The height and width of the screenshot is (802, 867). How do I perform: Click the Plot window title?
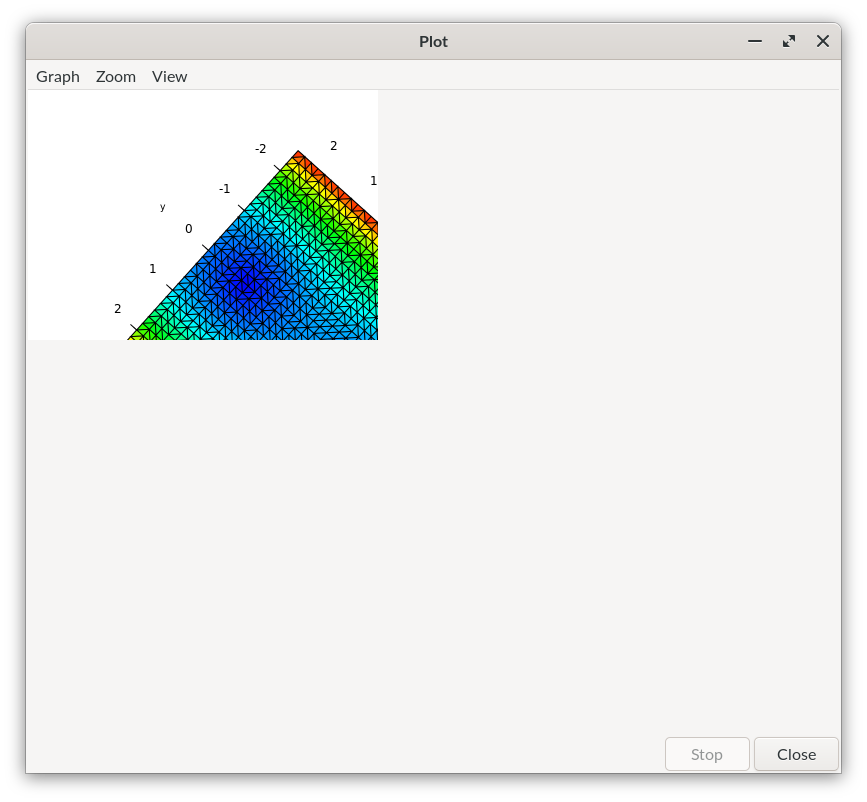(433, 41)
